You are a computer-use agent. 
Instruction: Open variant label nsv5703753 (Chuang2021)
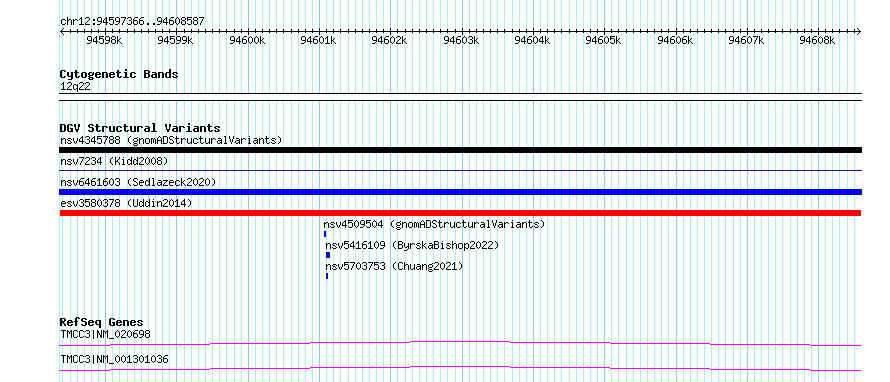point(394,266)
